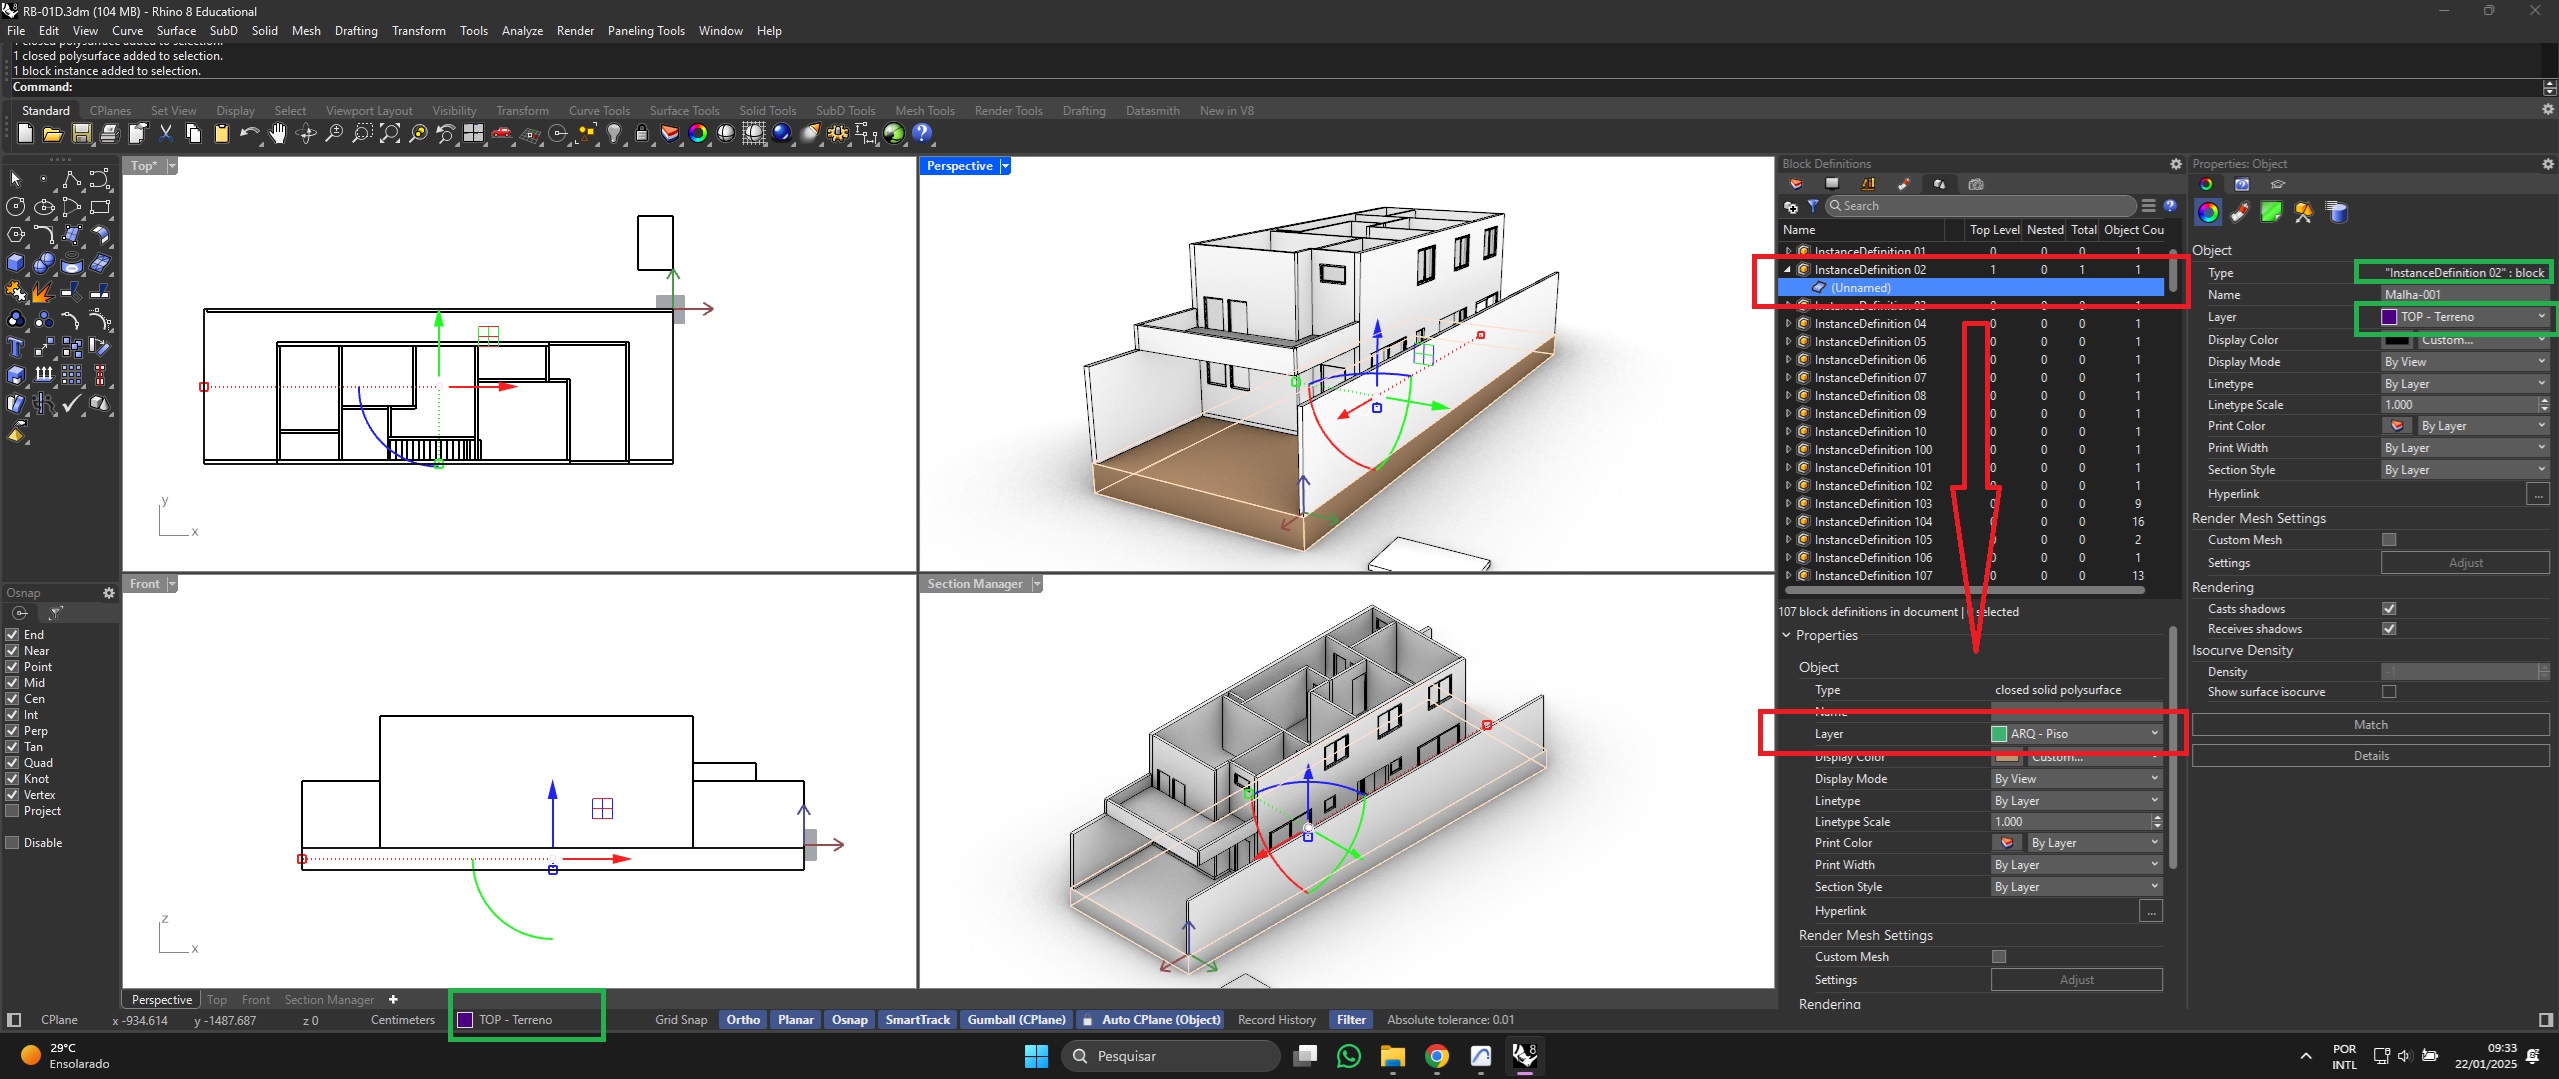Viewport: 2559px width, 1079px height.
Task: Disable the Quad osnap checkbox
Action: (13, 763)
